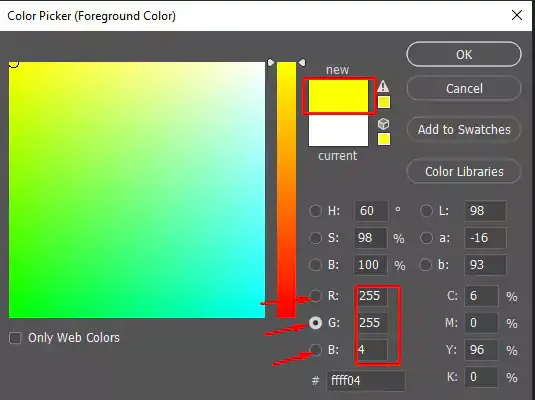Select the RGB blue B radio button
The height and width of the screenshot is (400, 535).
click(x=315, y=349)
